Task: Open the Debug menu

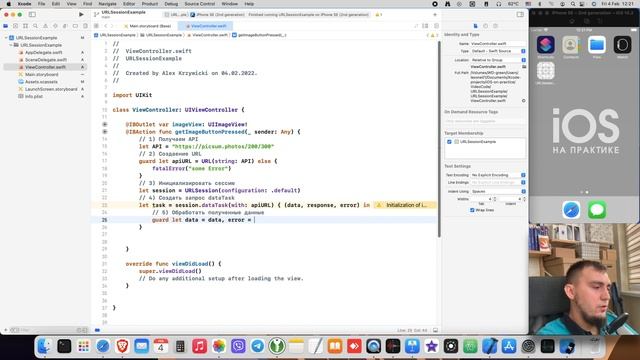Action: 171,4
